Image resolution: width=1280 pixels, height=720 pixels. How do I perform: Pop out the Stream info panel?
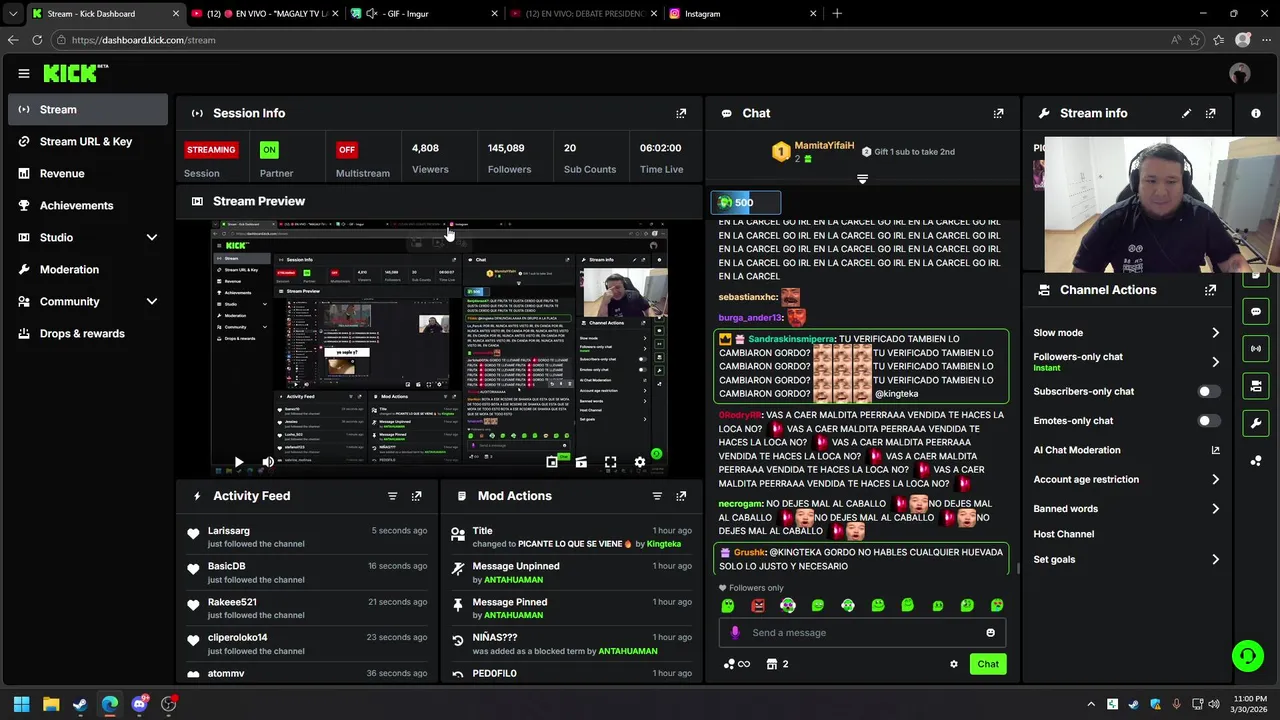(1211, 113)
